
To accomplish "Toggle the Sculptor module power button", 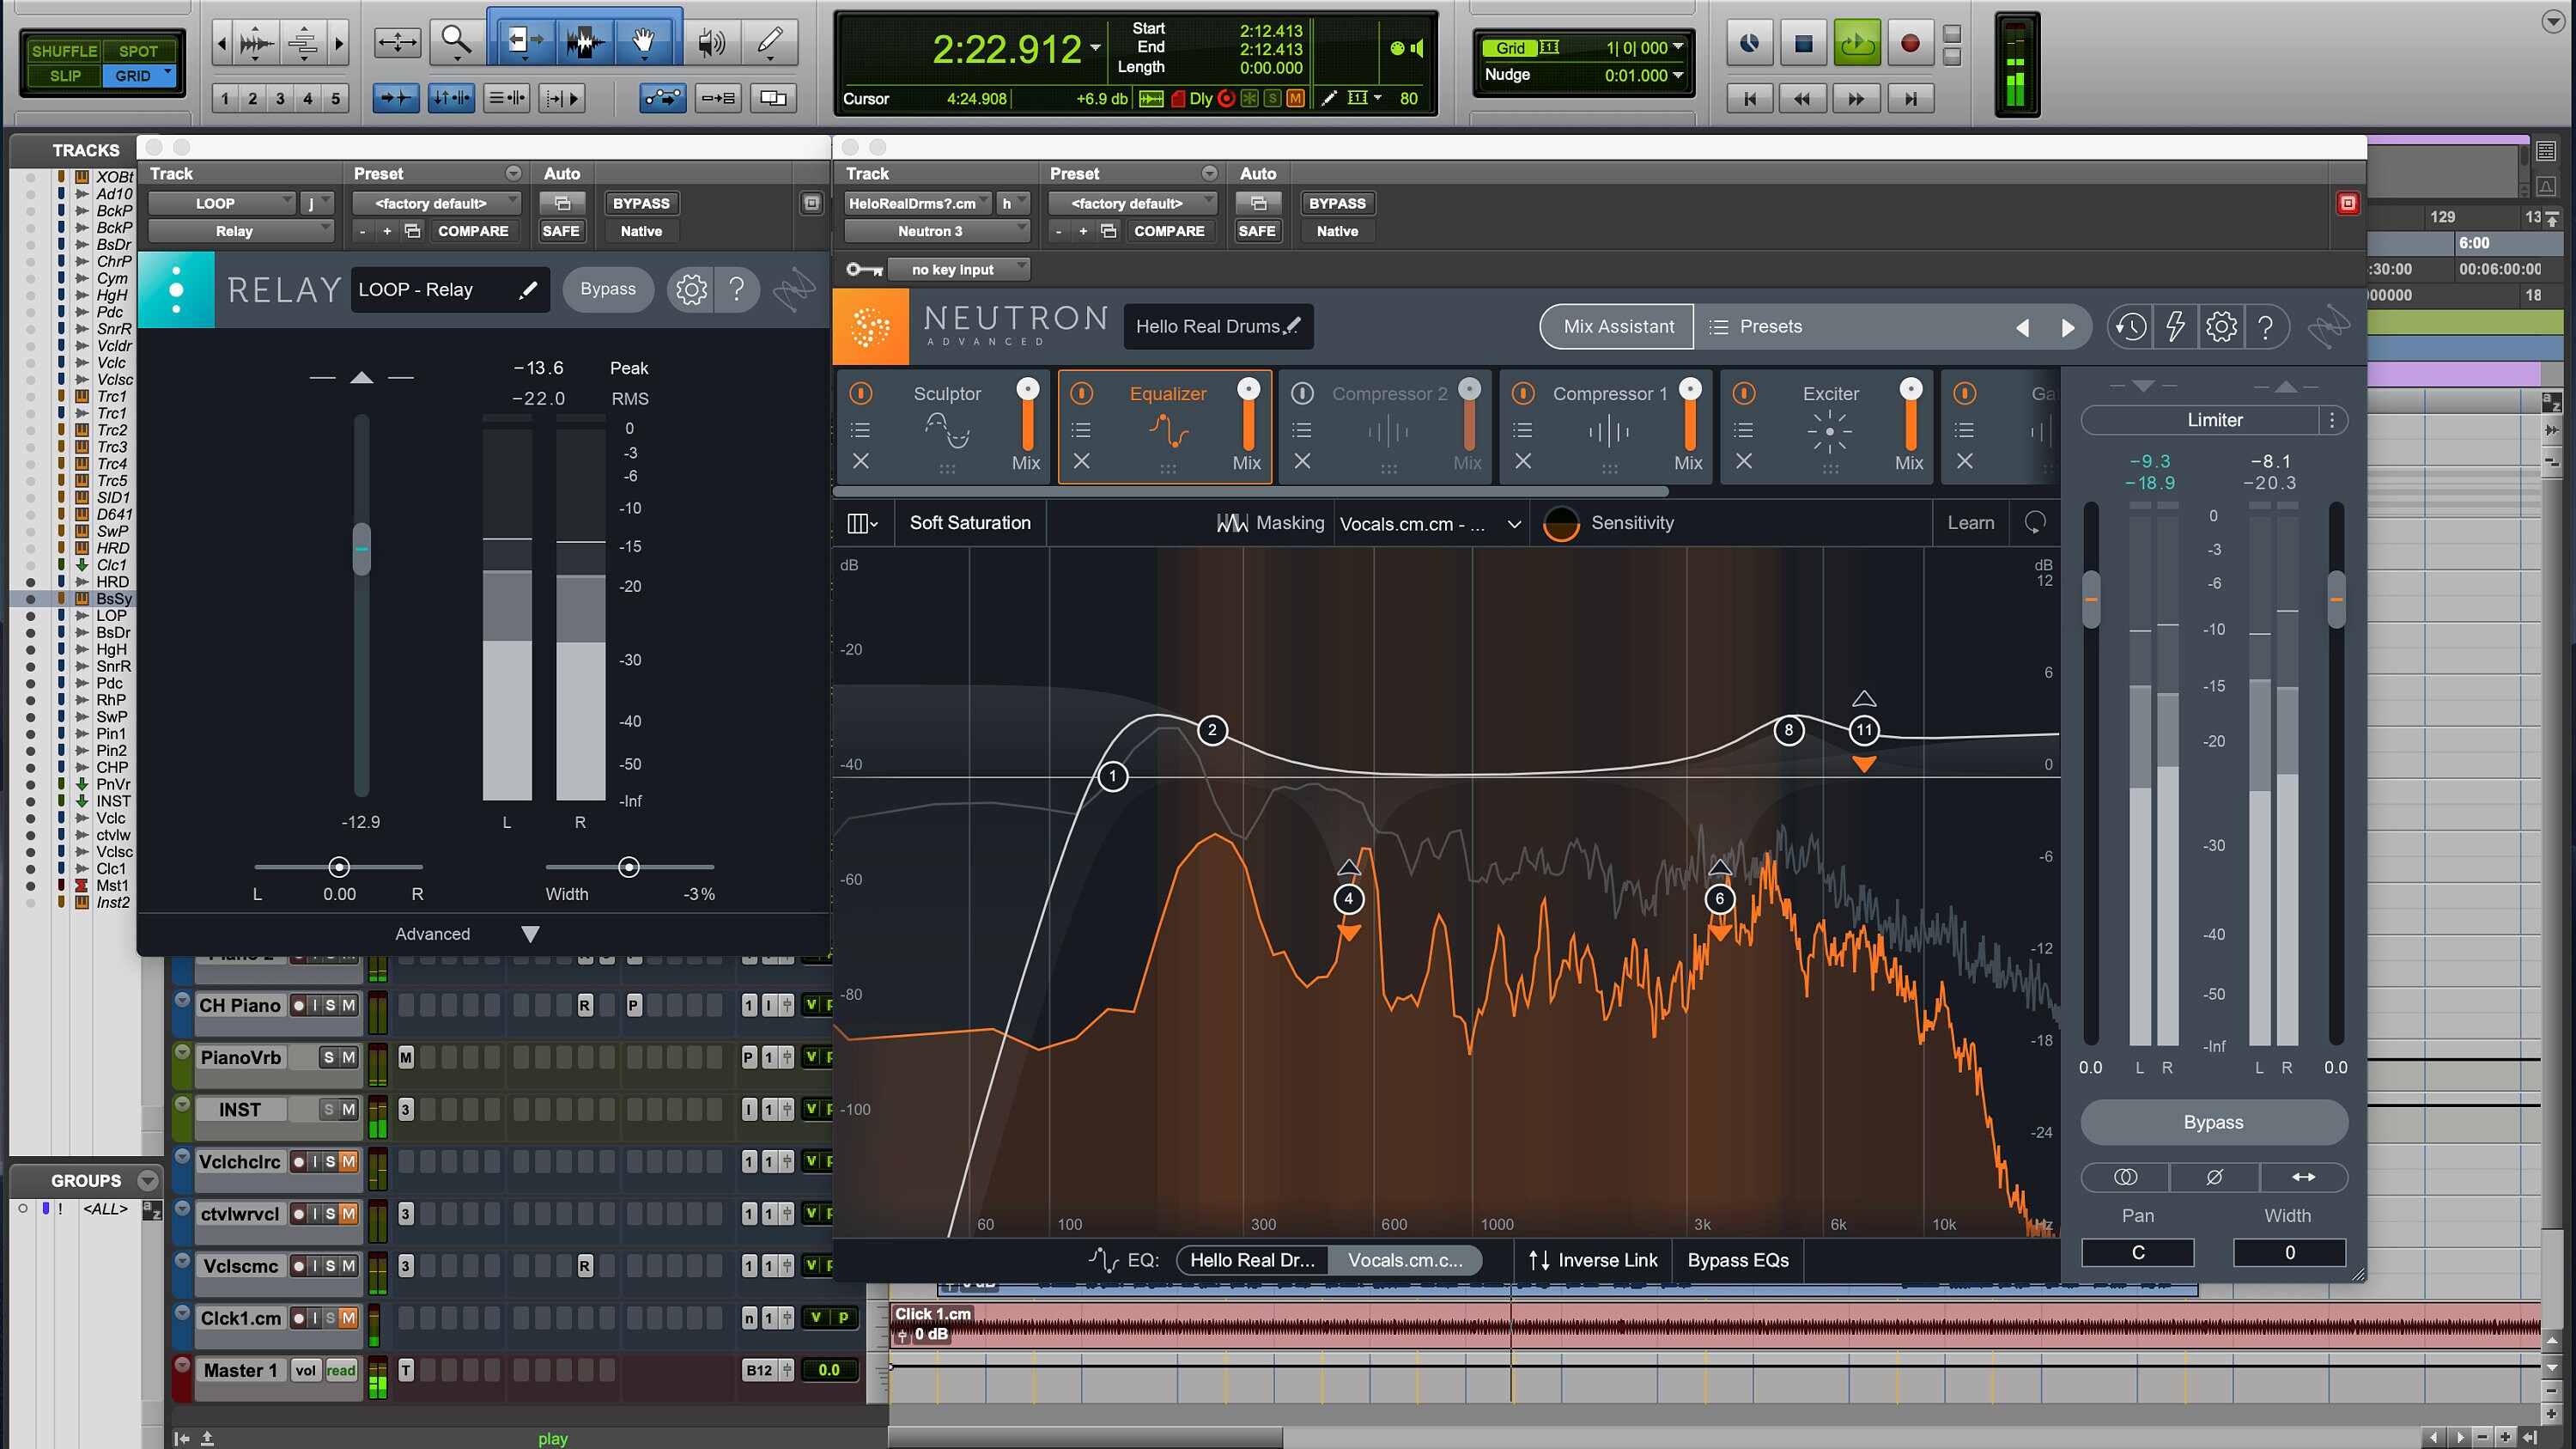I will (861, 393).
